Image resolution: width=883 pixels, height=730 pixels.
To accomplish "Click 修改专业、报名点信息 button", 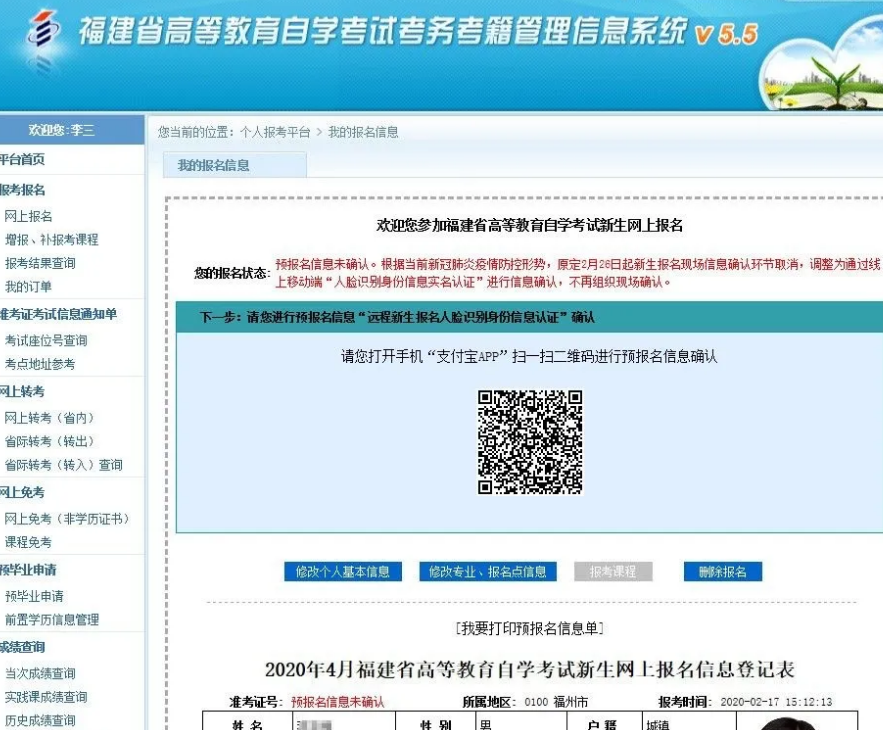I will coord(488,572).
